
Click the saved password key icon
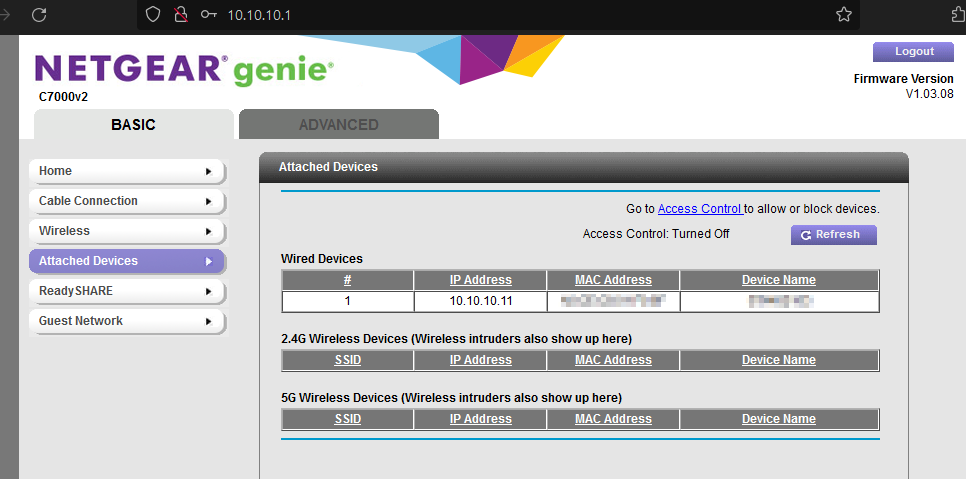pos(209,15)
